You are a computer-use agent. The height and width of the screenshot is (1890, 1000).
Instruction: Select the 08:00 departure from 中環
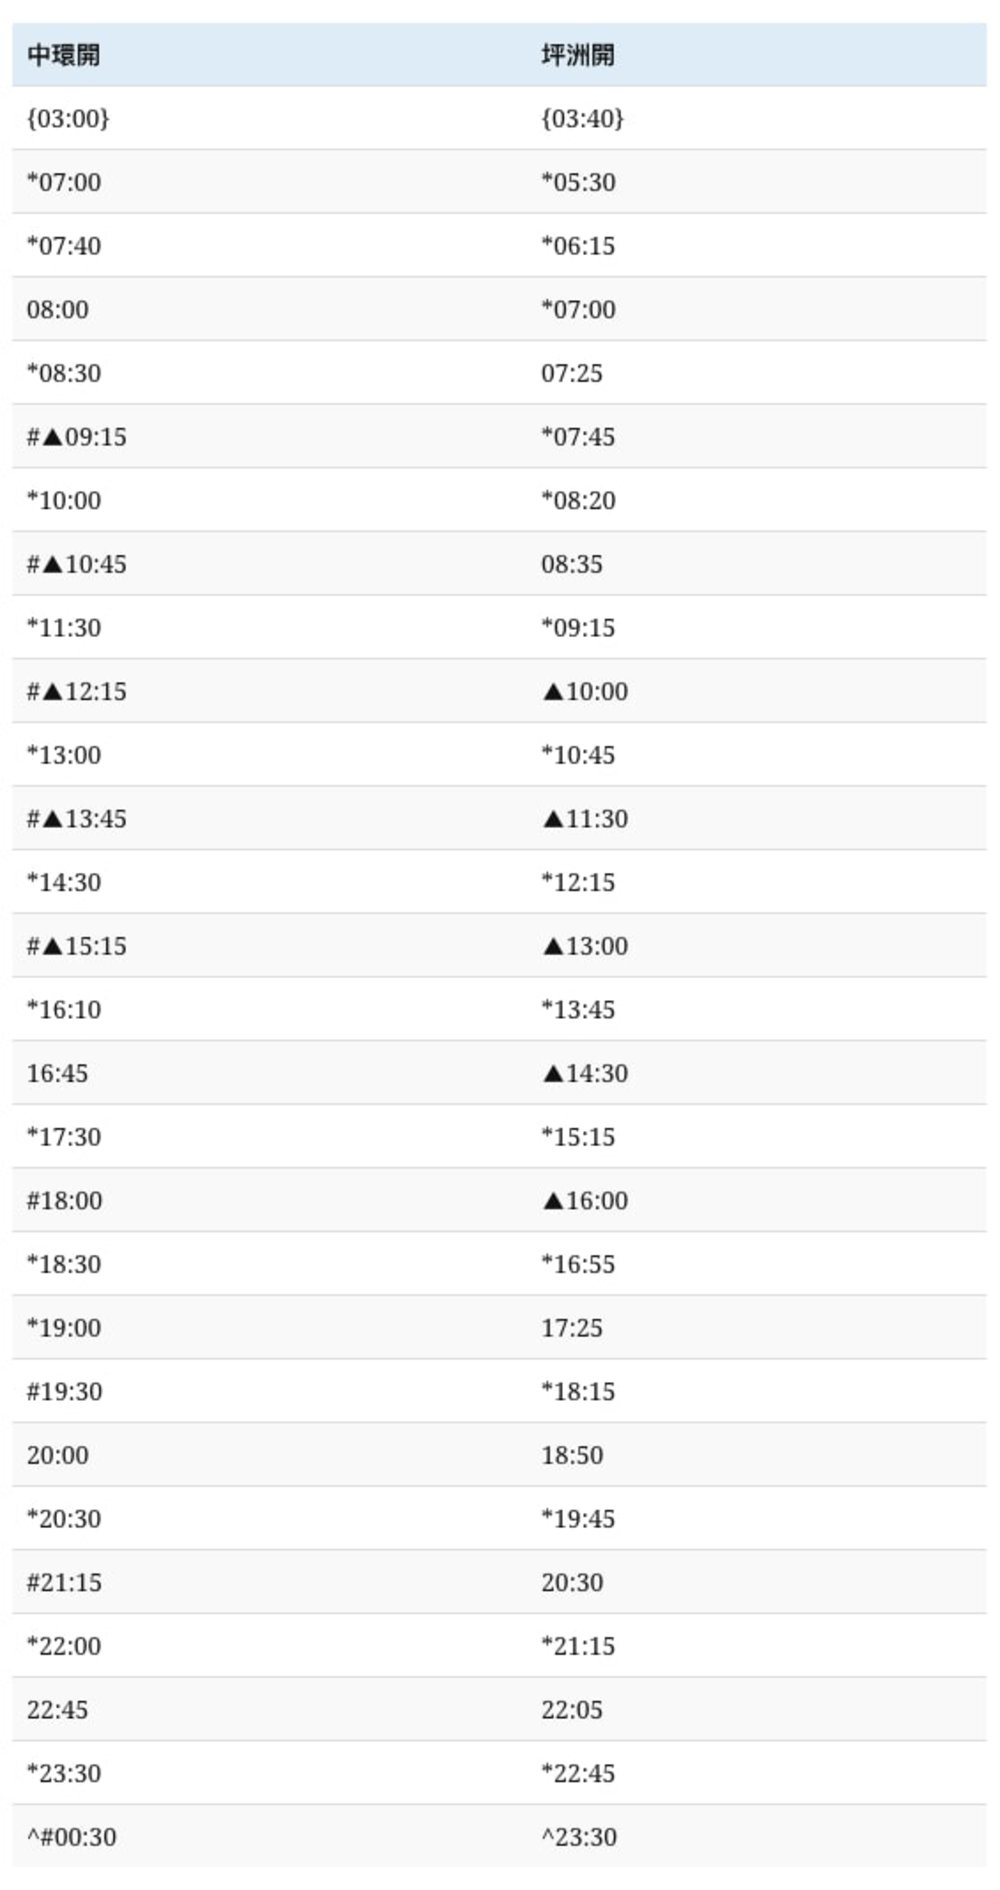[58, 309]
